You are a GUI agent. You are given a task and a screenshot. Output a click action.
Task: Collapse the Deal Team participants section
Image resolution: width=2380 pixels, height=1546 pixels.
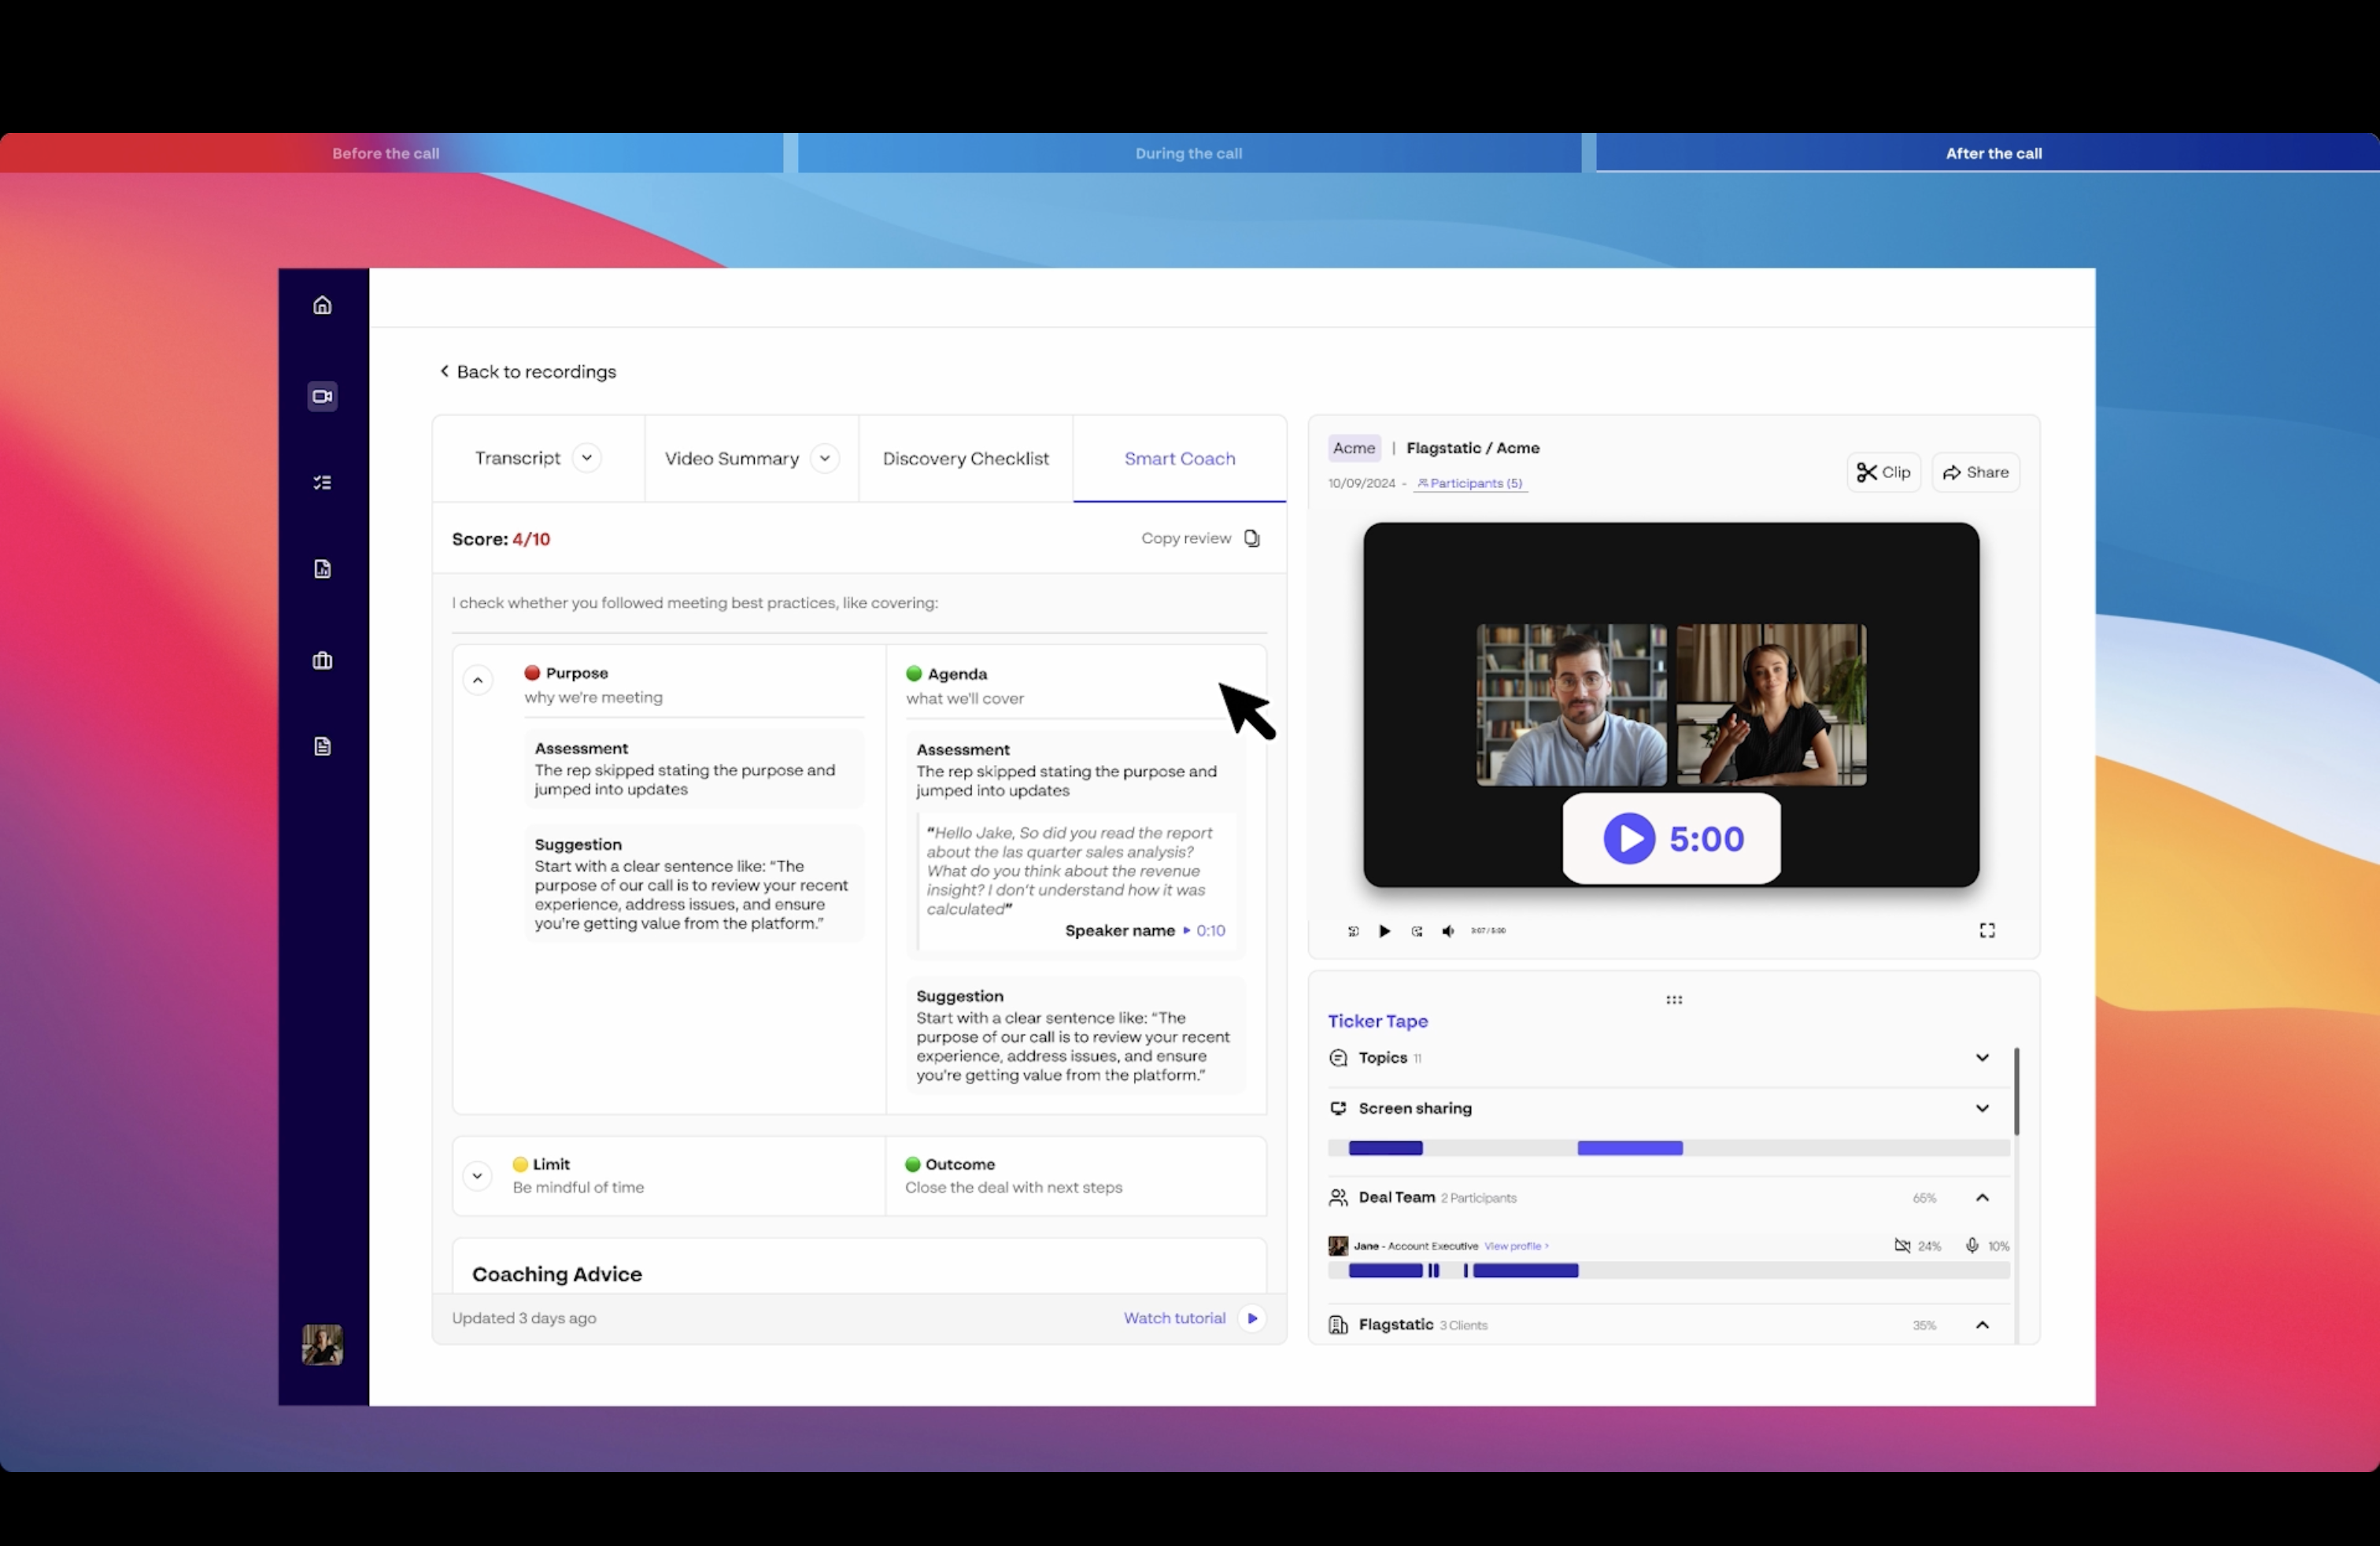click(1983, 1197)
